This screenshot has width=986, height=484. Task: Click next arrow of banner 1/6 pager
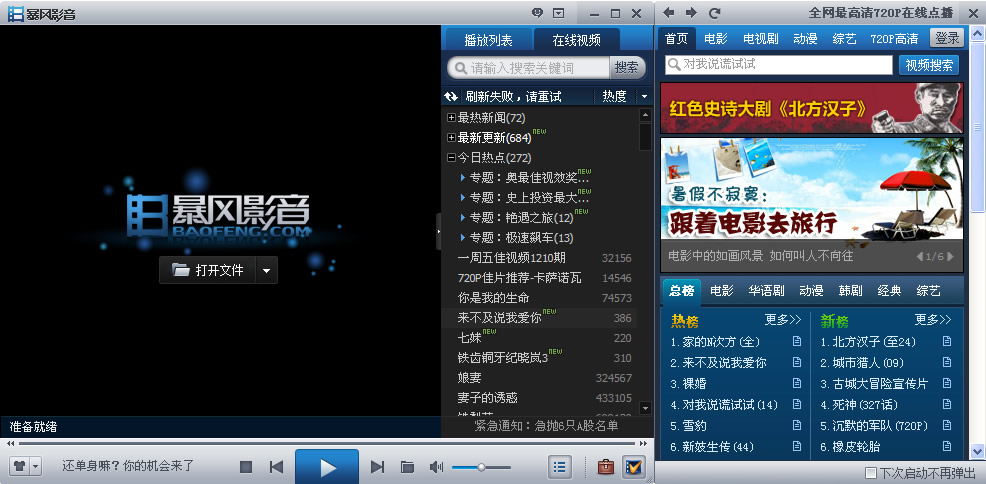click(x=950, y=256)
